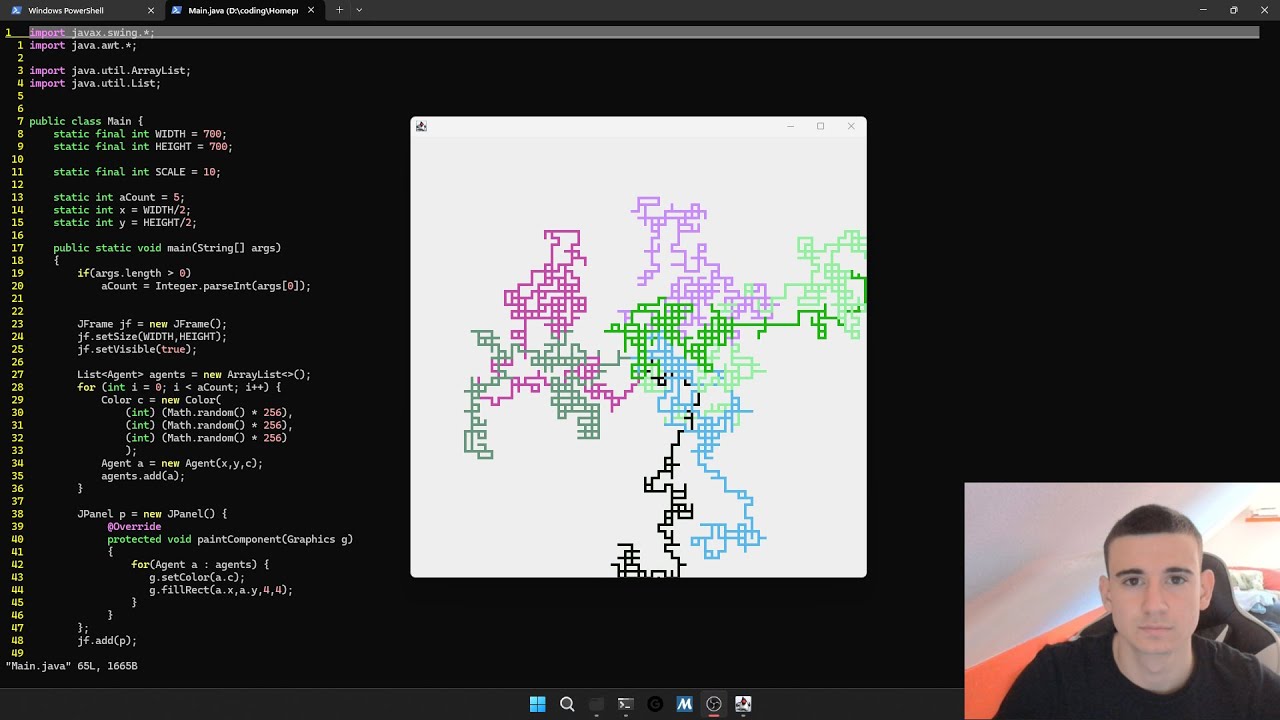Viewport: 1280px width, 720px height.
Task: Click 'JFrame jf = new JFrame();' line
Action: coord(152,324)
